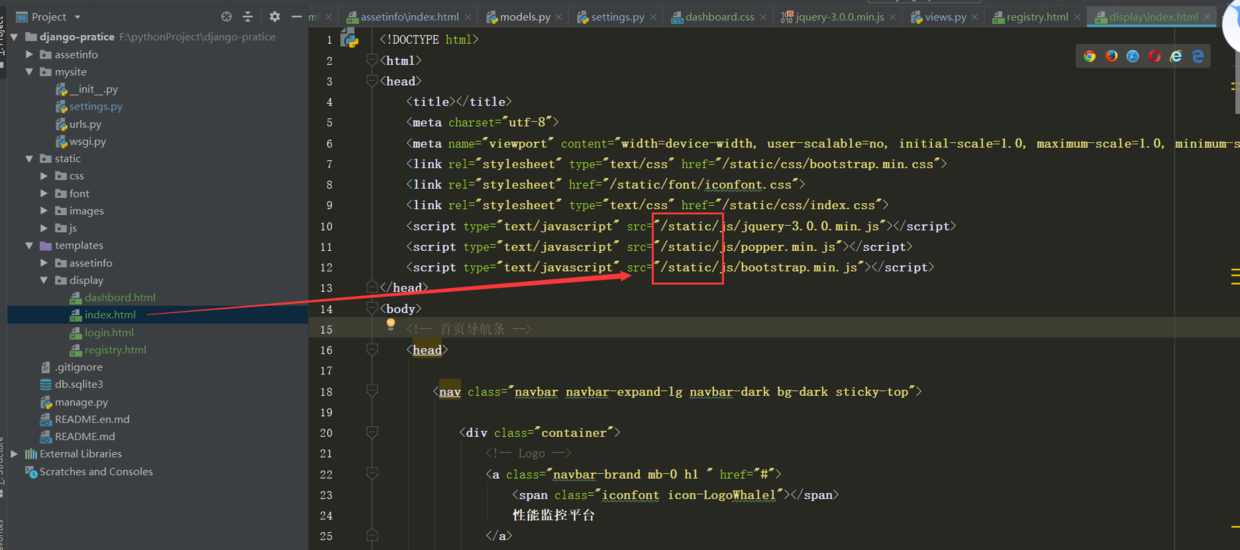Image resolution: width=1240 pixels, height=550 pixels.
Task: Open page in Safari browser icon
Action: tap(1133, 56)
